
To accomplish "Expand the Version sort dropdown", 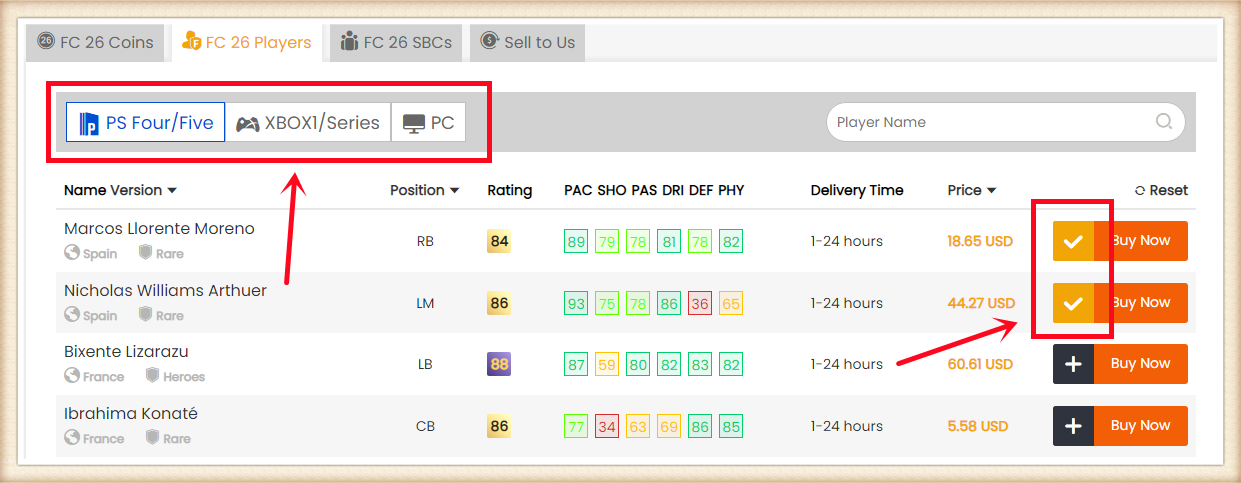I will pyautogui.click(x=172, y=191).
